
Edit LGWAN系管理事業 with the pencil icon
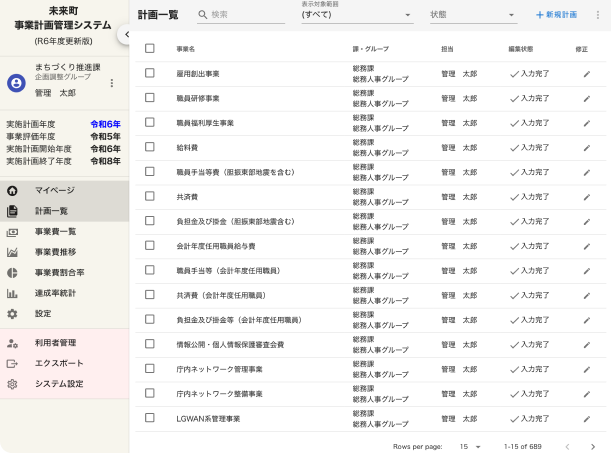pyautogui.click(x=587, y=419)
